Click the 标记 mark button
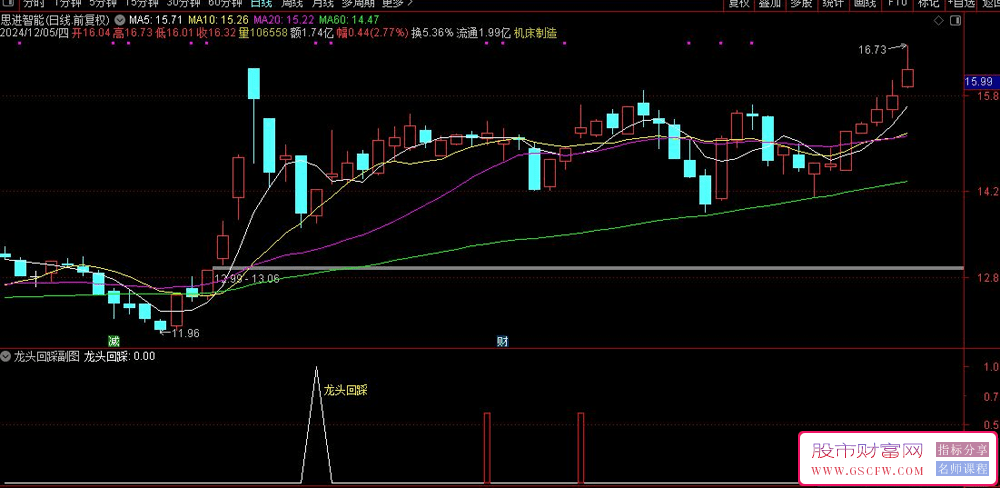The image size is (1000, 488). click(x=929, y=3)
